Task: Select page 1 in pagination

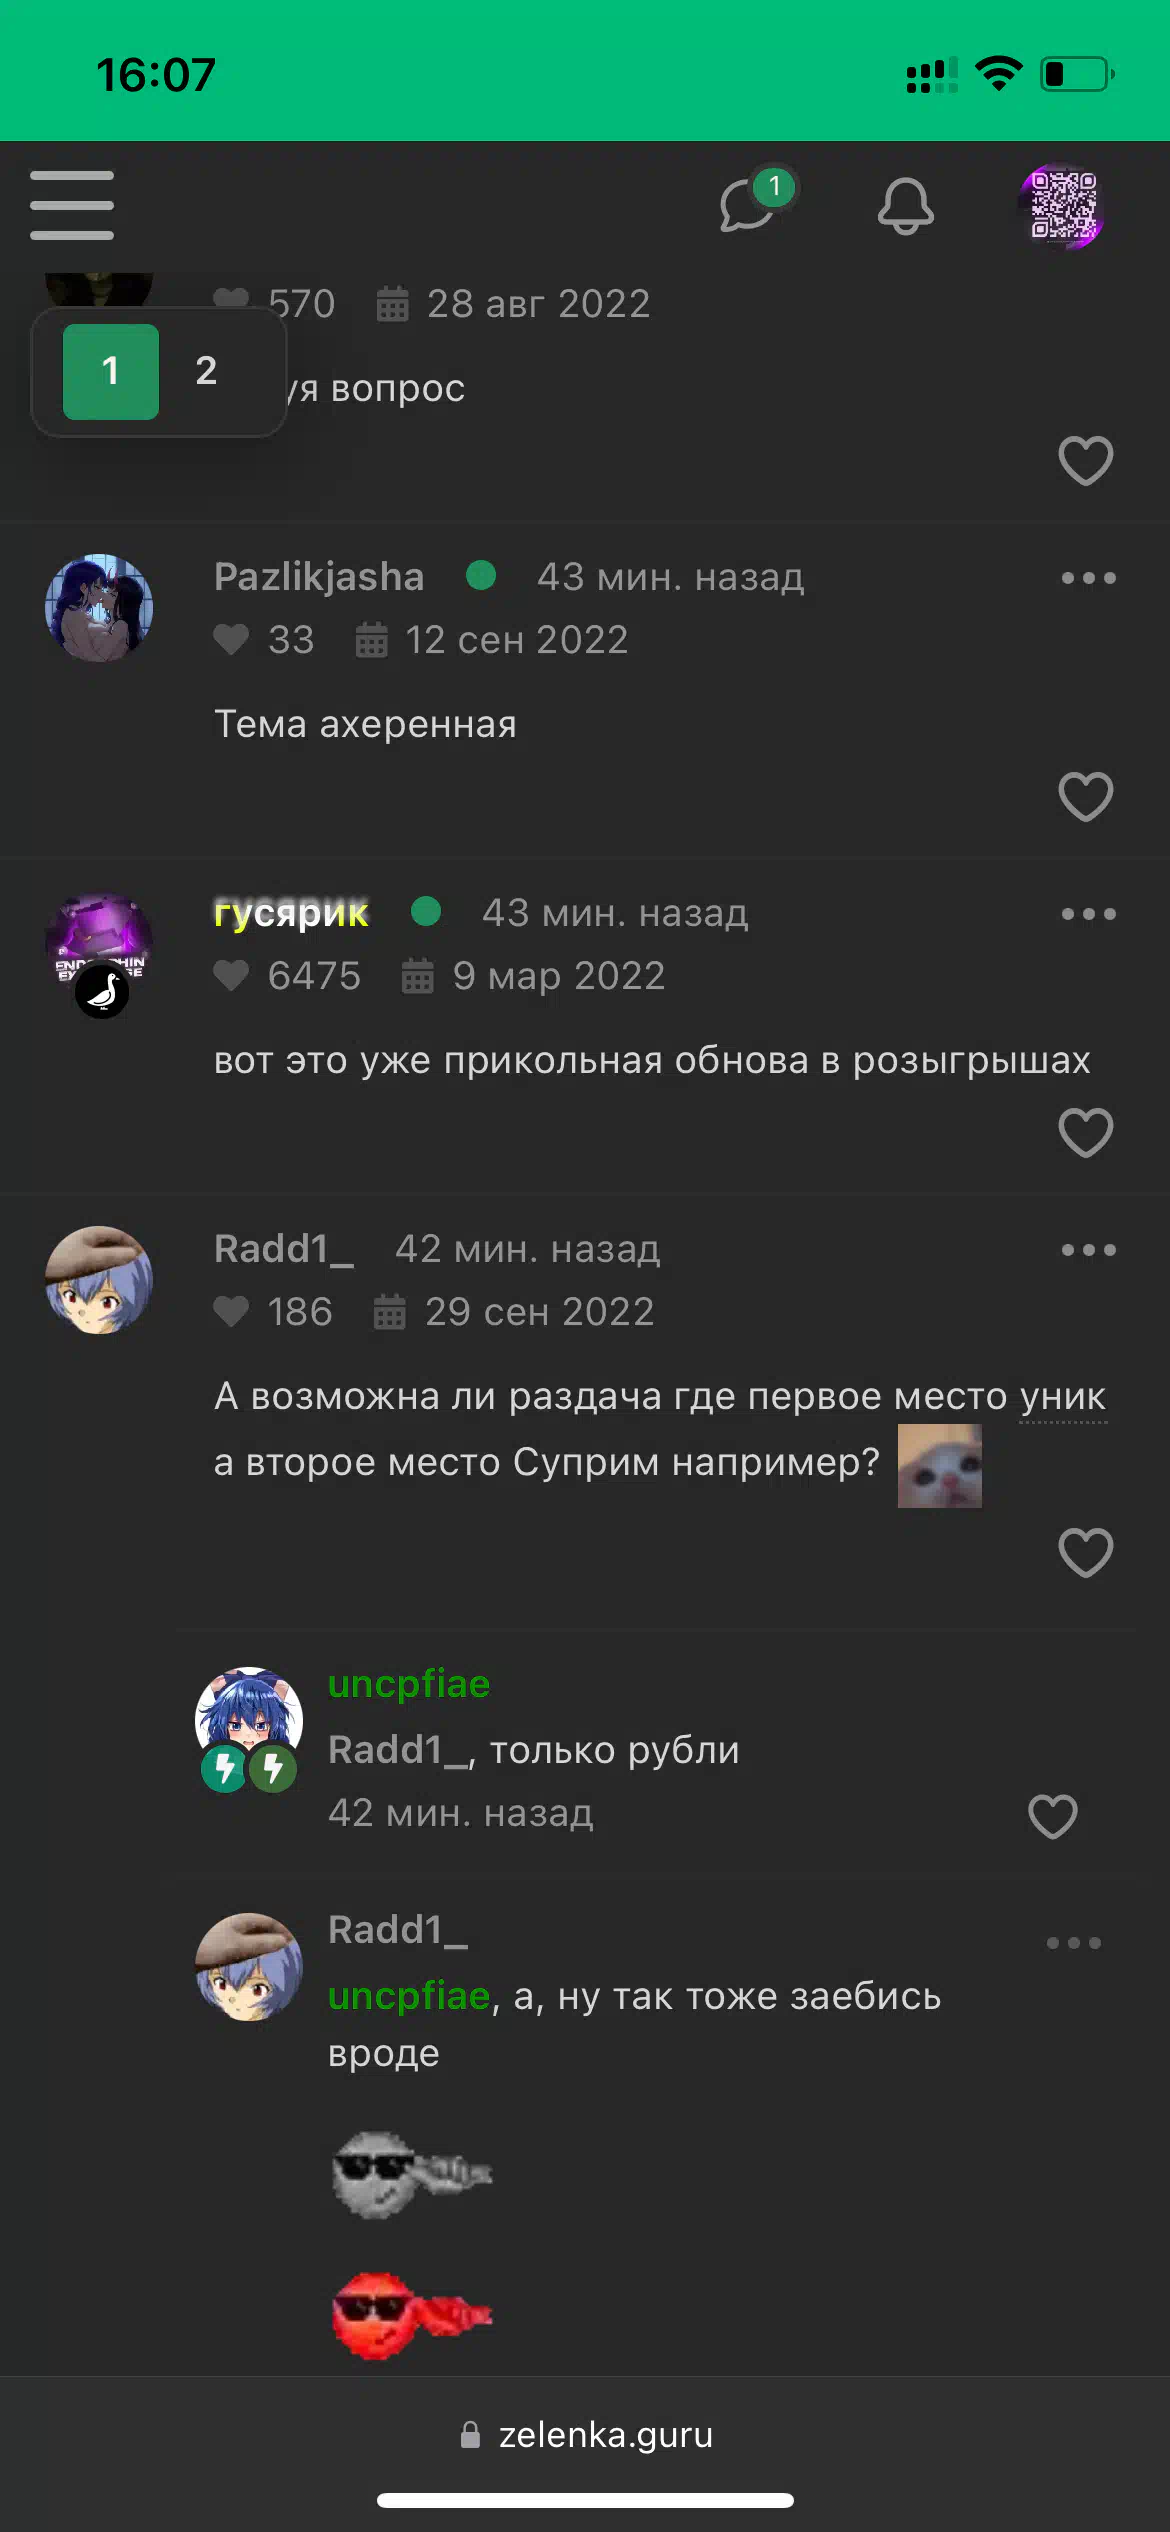Action: [111, 371]
